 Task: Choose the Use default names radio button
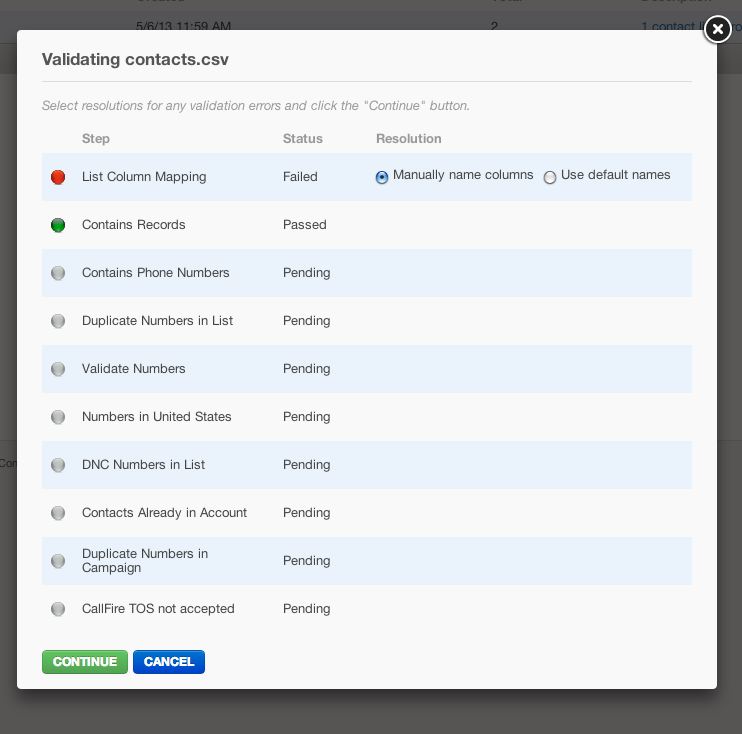coord(550,177)
